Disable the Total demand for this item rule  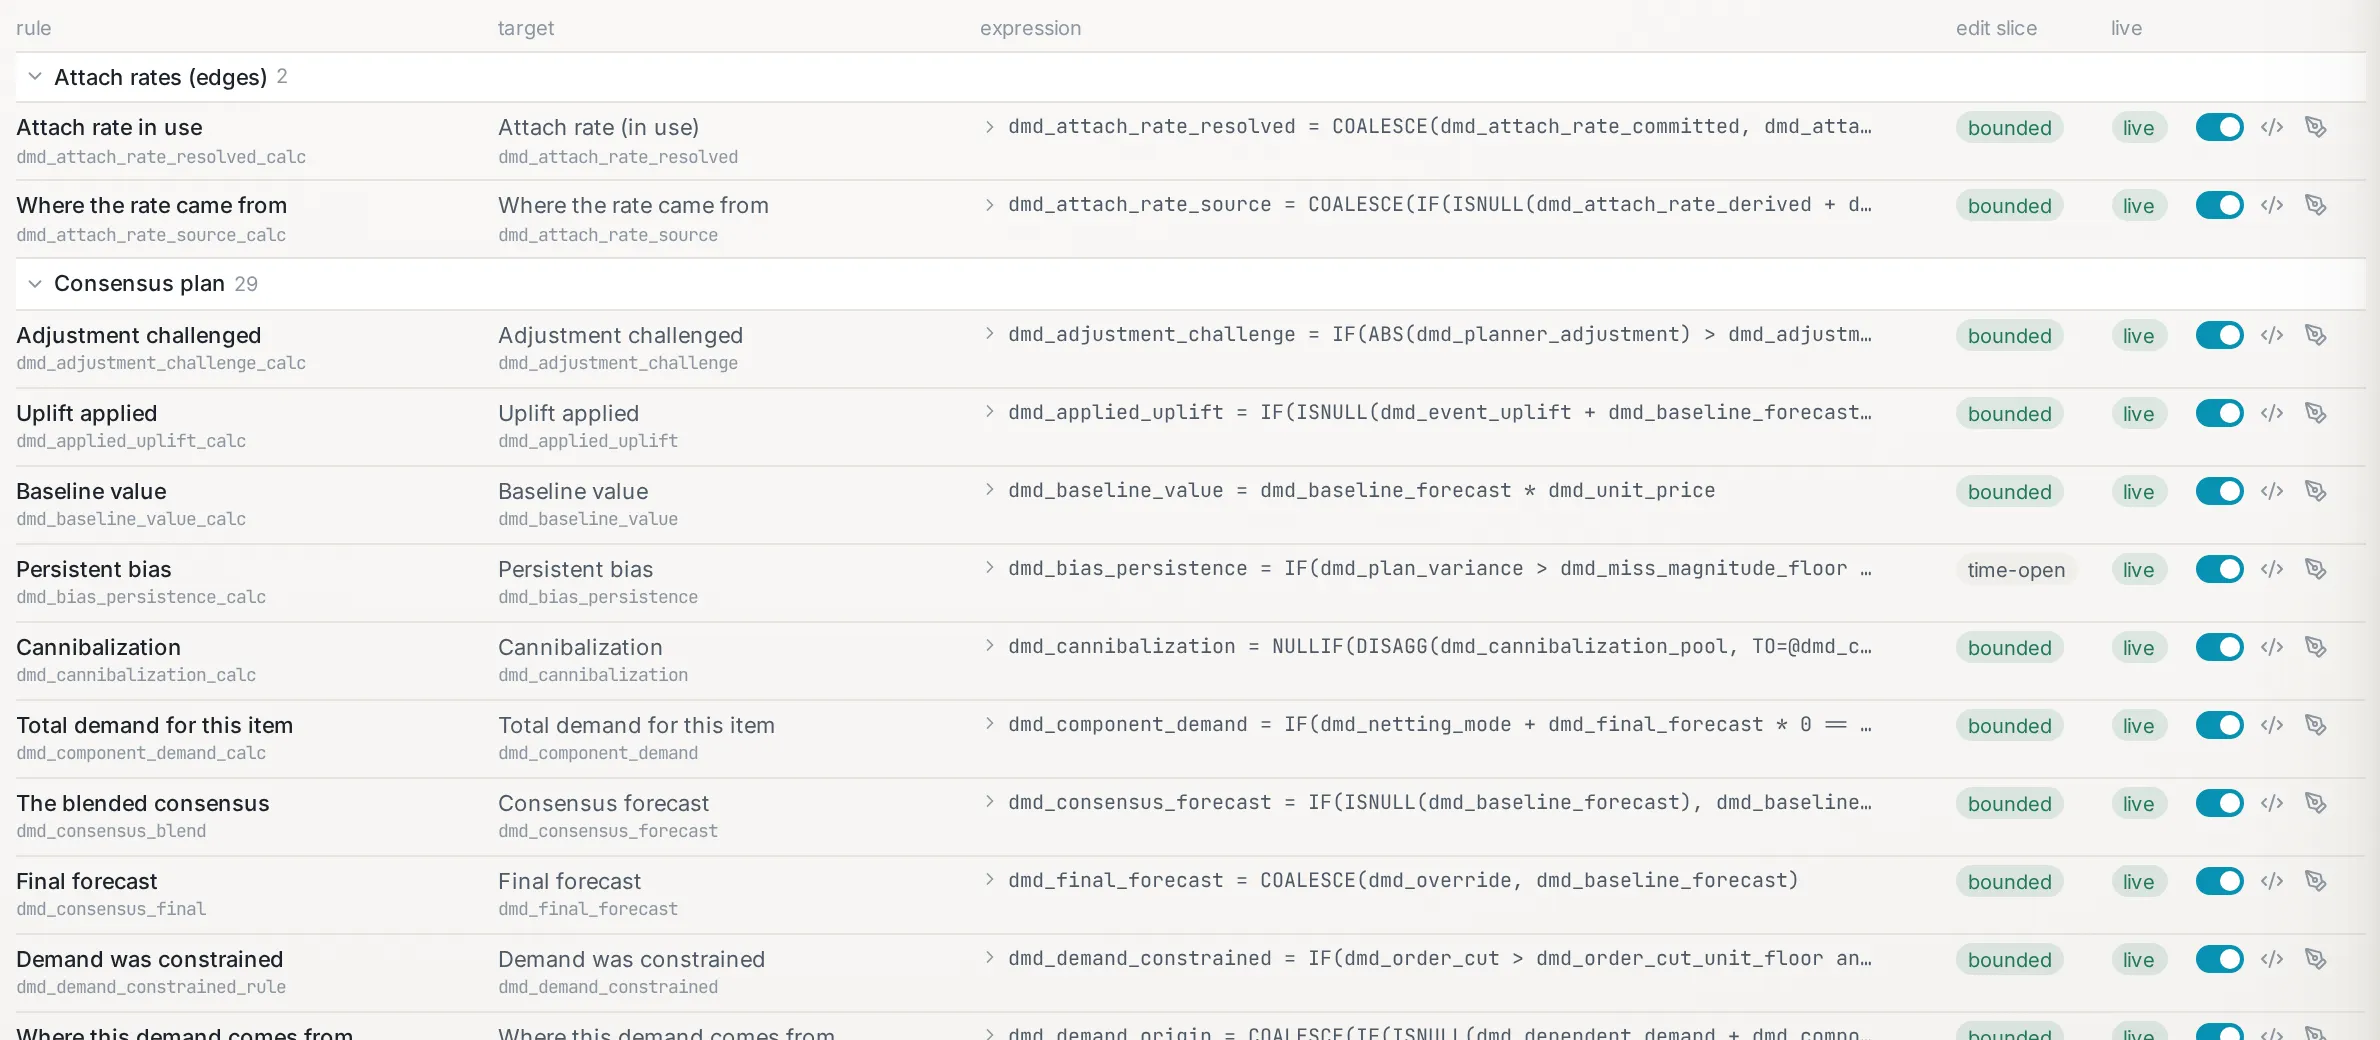(2220, 725)
